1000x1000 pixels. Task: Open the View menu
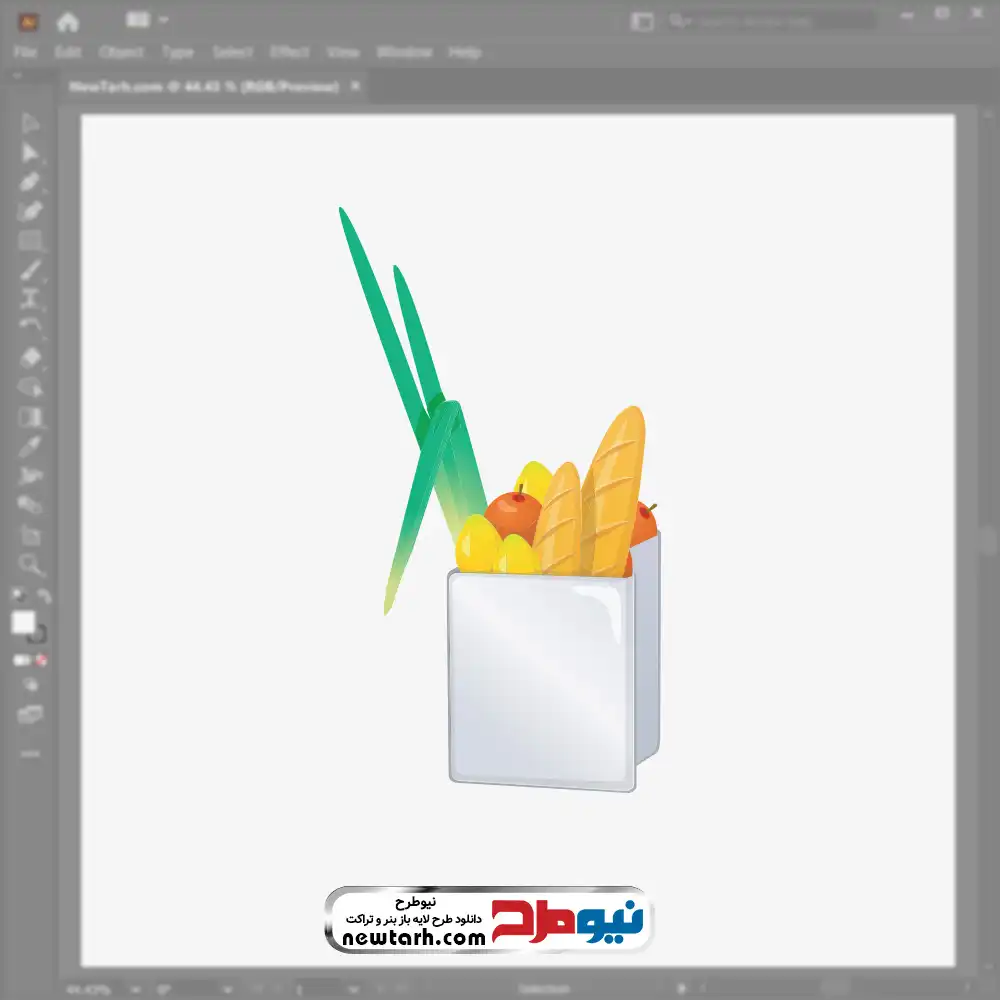(343, 52)
